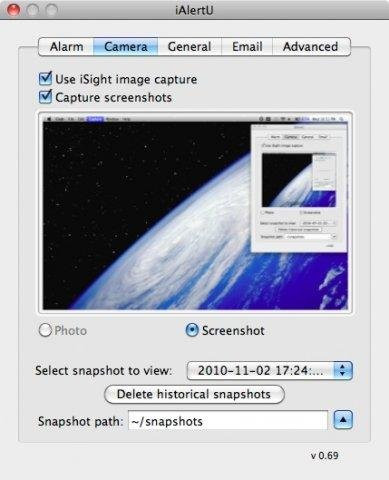The image size is (389, 480).
Task: Open the General tab
Action: pos(189,47)
